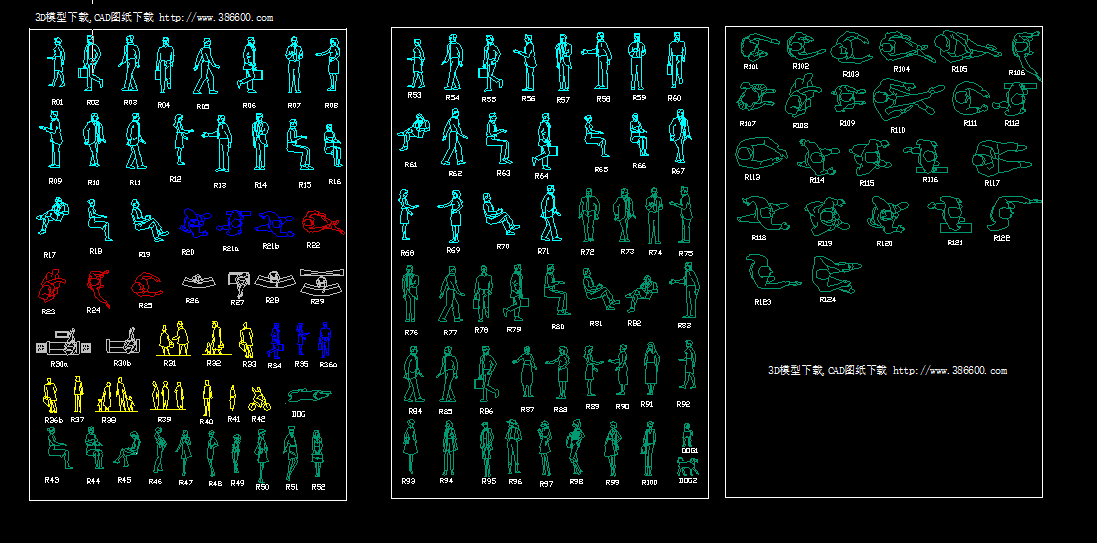Click the R12 label text
The width and height of the screenshot is (1097, 543).
(175, 179)
